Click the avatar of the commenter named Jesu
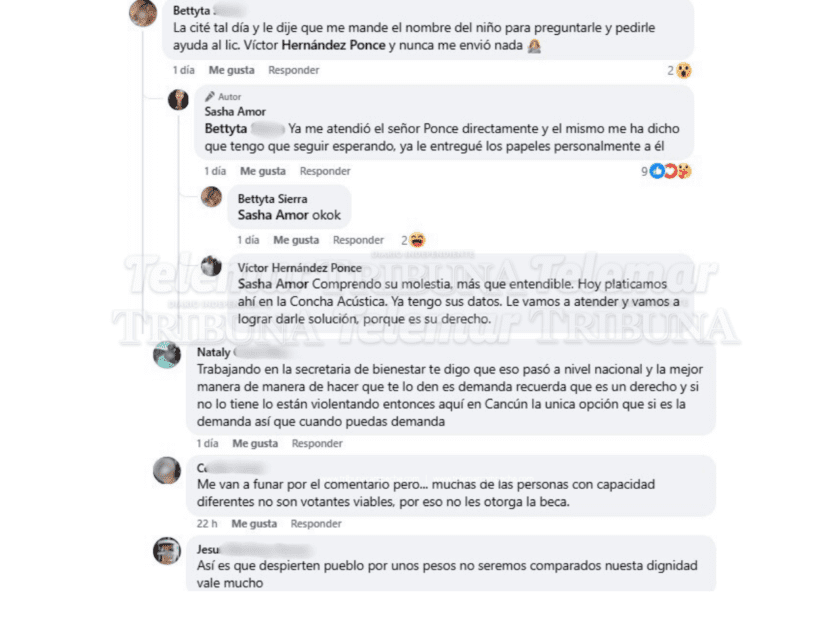Image resolution: width=840 pixels, height=630 pixels. click(167, 551)
